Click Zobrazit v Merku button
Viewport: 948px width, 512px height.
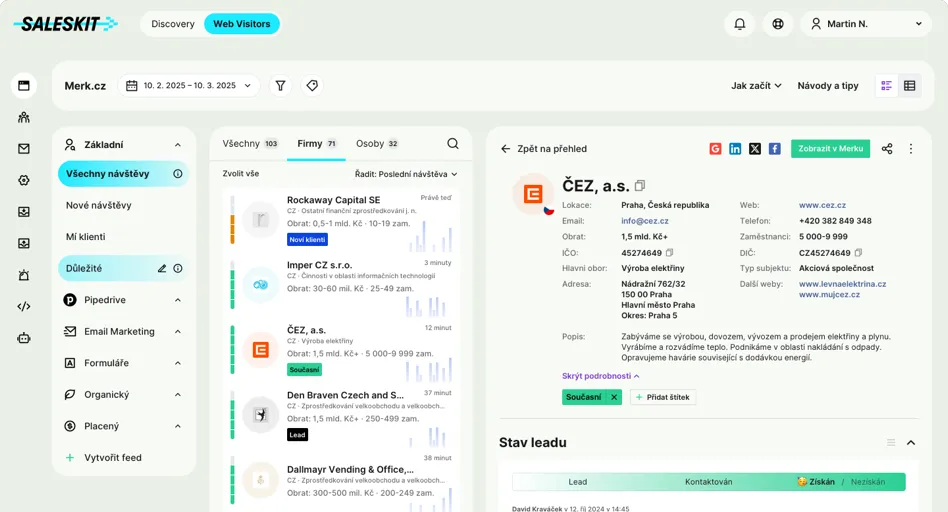click(x=830, y=149)
